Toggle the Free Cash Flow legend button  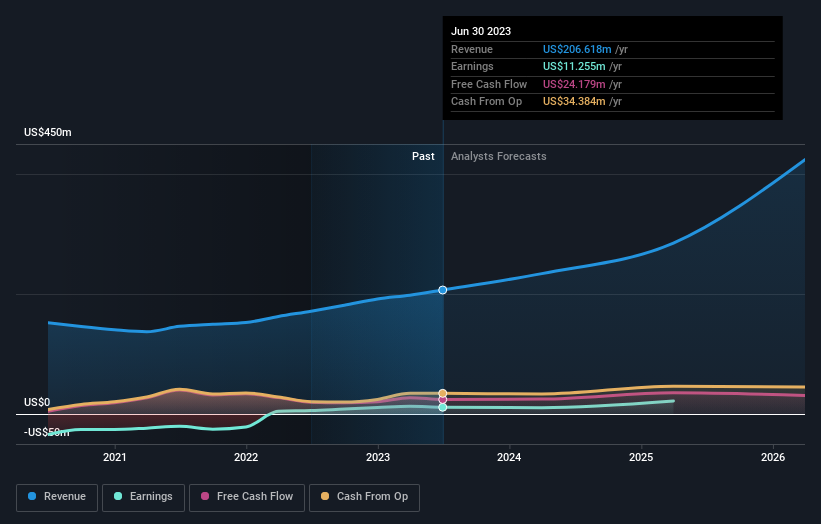[x=247, y=497]
